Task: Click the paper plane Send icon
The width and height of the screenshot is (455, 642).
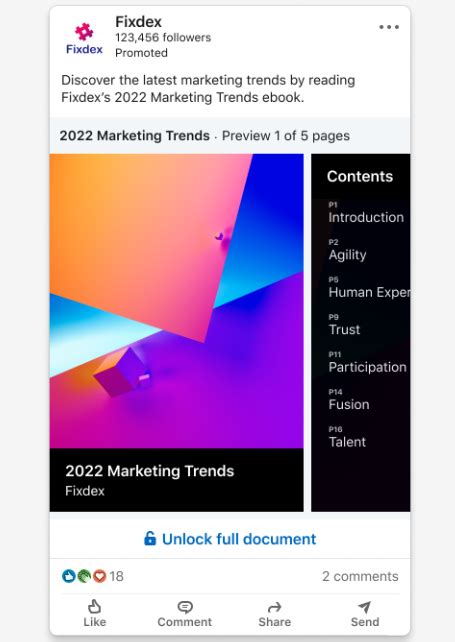Action: pyautogui.click(x=364, y=607)
